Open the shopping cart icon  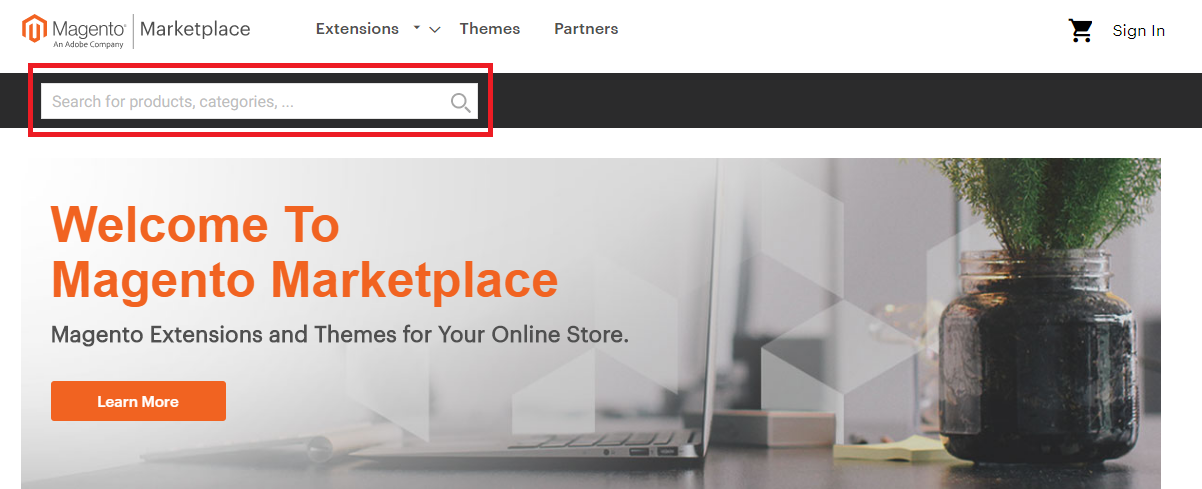1081,31
